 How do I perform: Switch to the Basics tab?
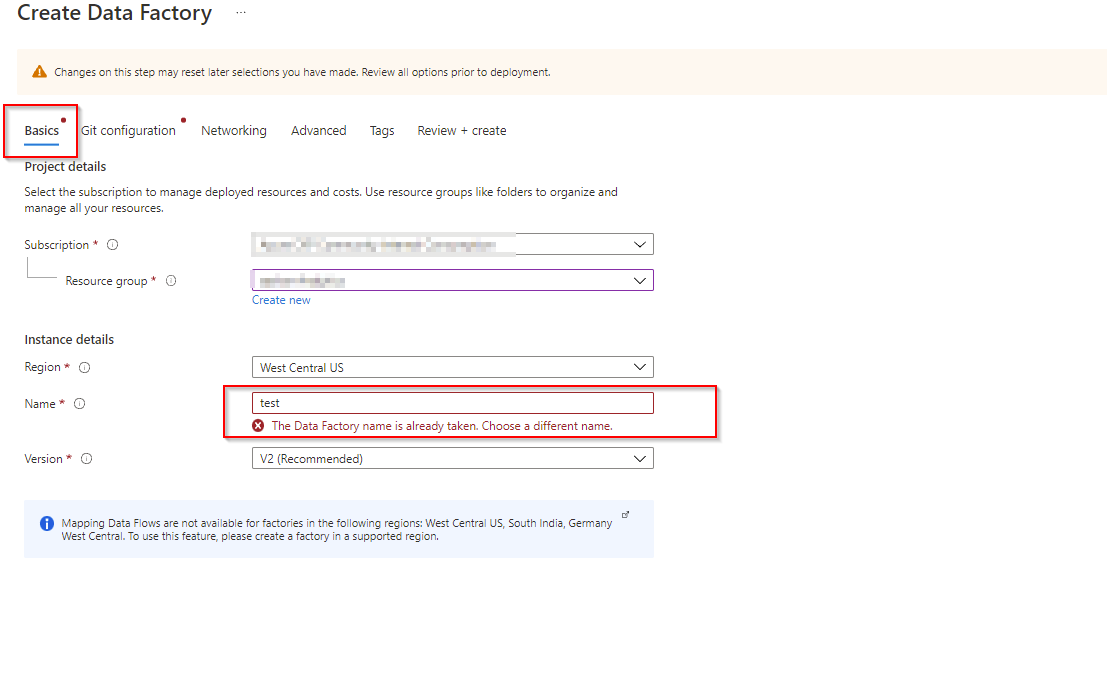click(x=42, y=131)
